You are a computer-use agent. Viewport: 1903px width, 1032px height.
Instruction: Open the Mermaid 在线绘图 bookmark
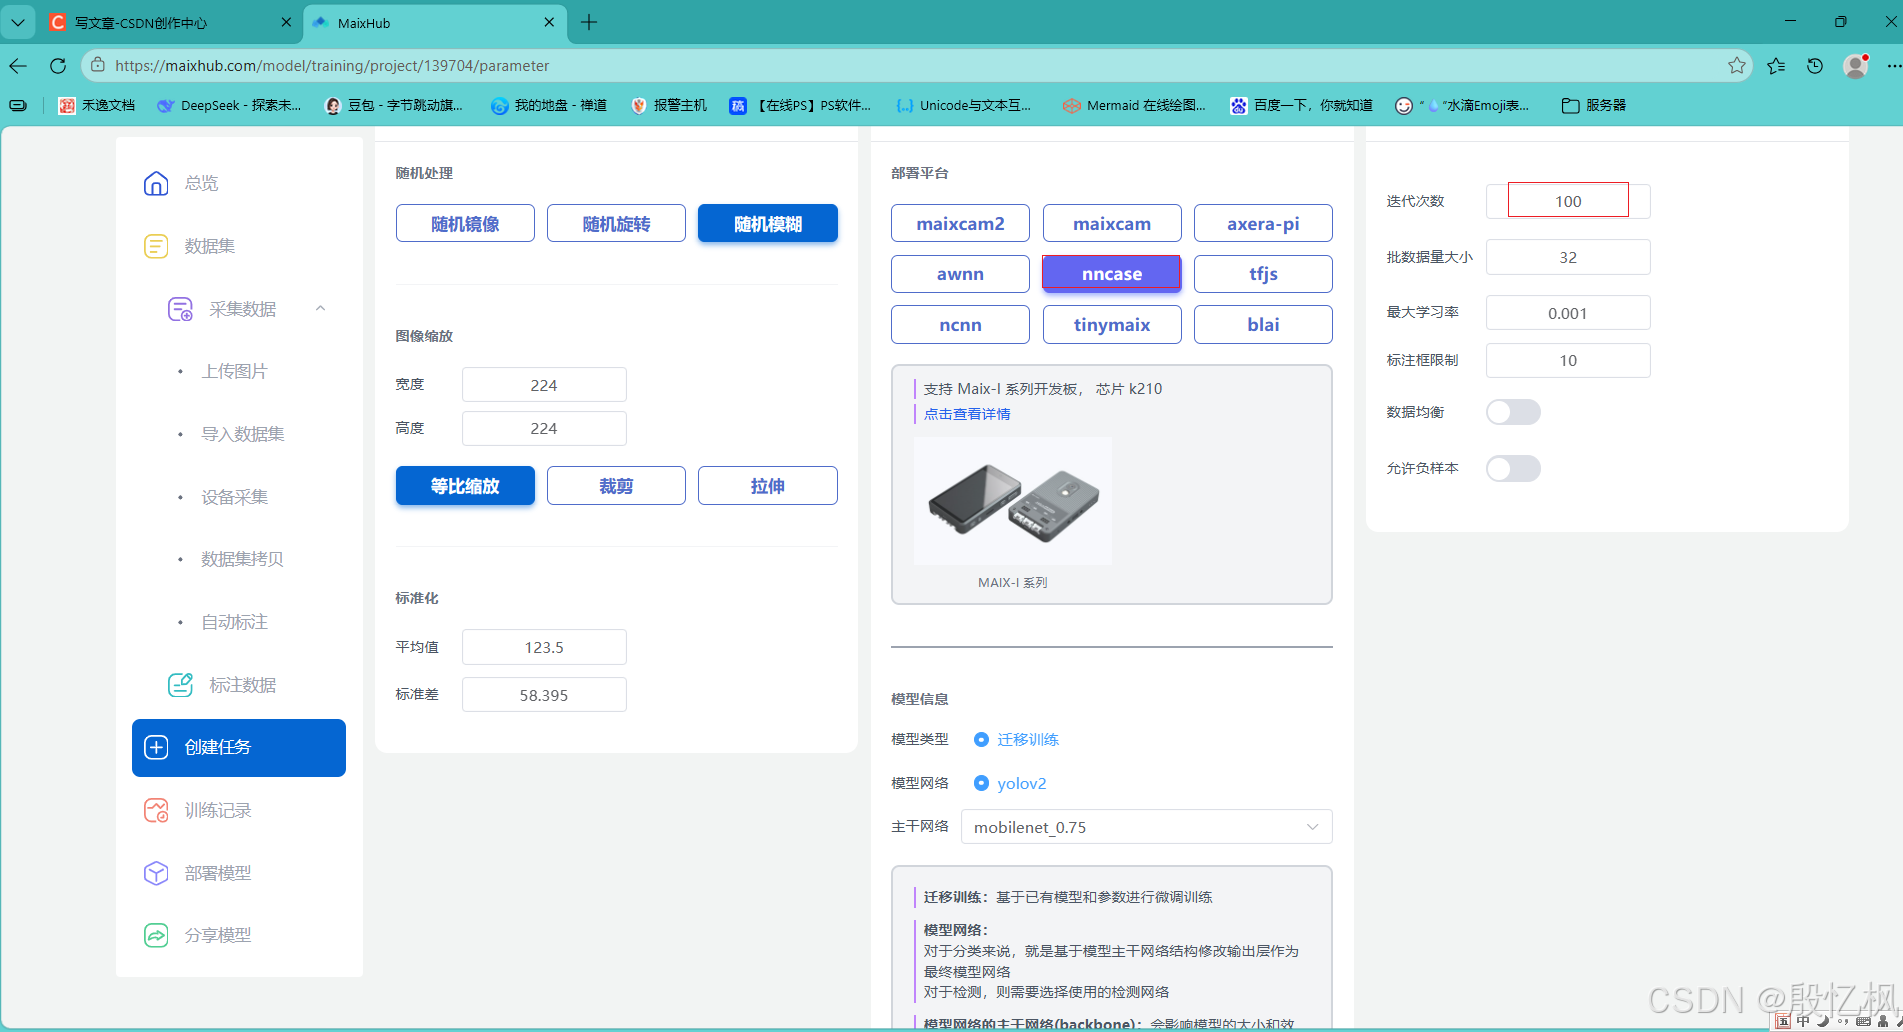tap(1134, 105)
